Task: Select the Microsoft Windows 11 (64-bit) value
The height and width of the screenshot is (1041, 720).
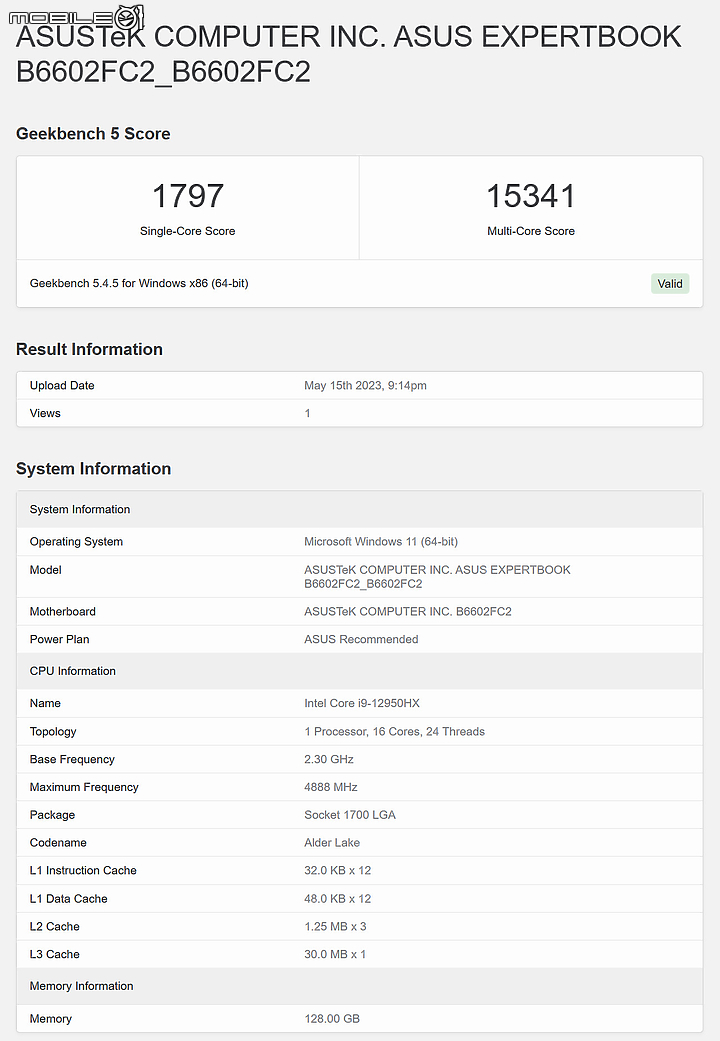Action: tap(381, 542)
